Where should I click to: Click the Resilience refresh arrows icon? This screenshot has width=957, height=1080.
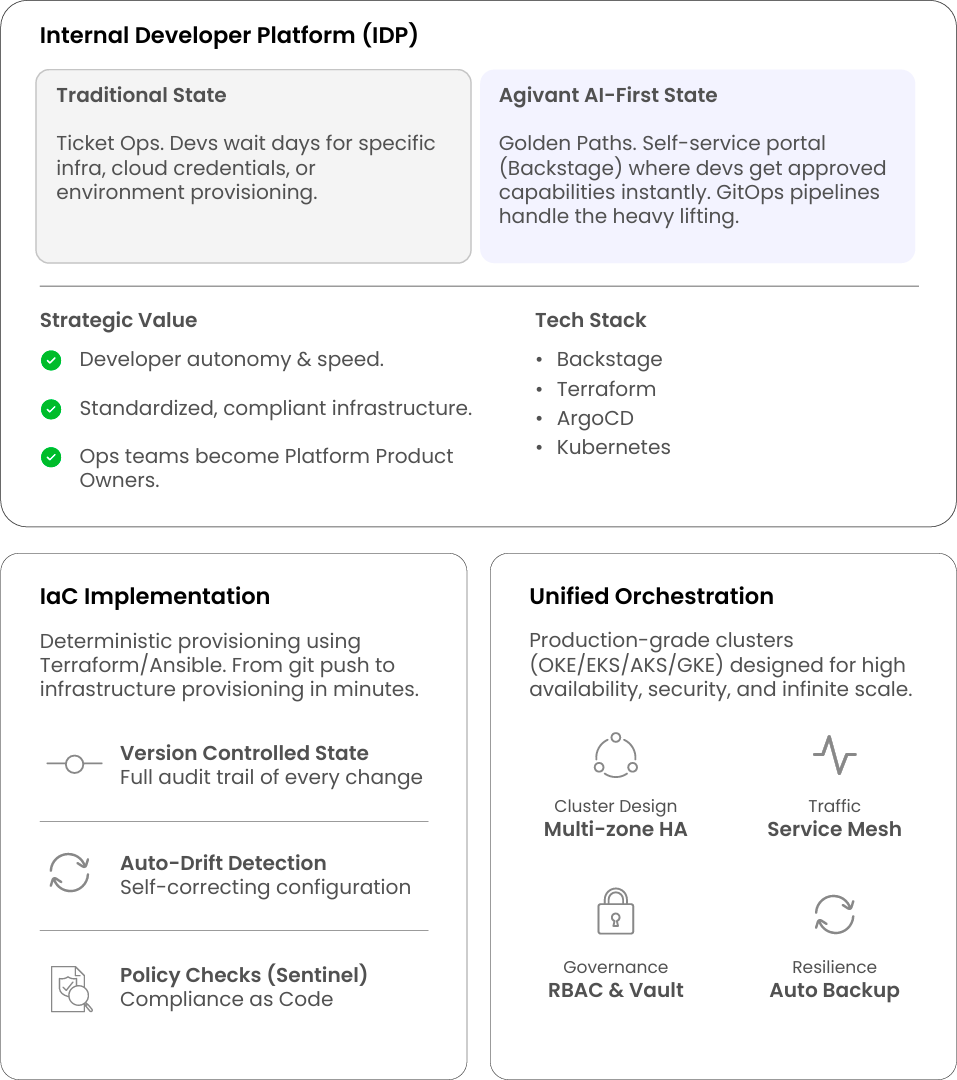coord(834,914)
